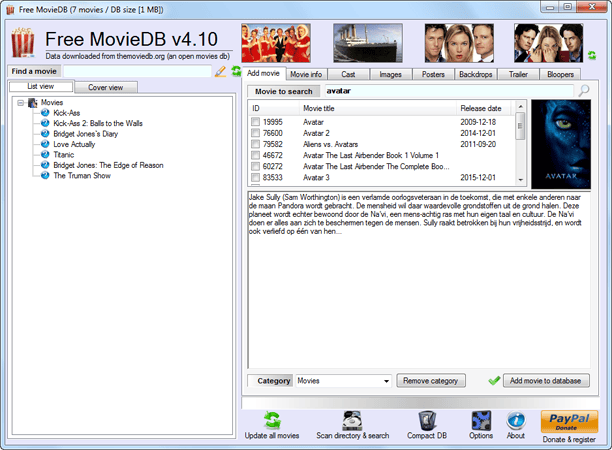Click the green refresh icon beside Find field
The width and height of the screenshot is (612, 450).
pyautogui.click(x=236, y=71)
